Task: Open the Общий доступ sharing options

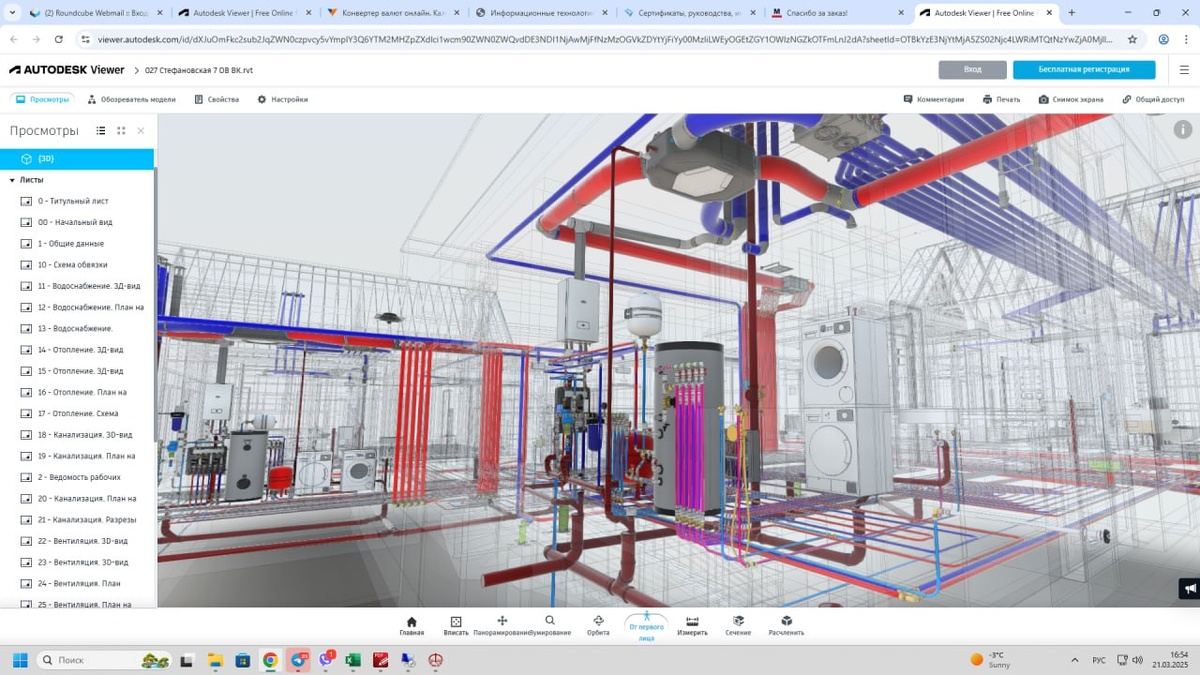Action: 1152,100
